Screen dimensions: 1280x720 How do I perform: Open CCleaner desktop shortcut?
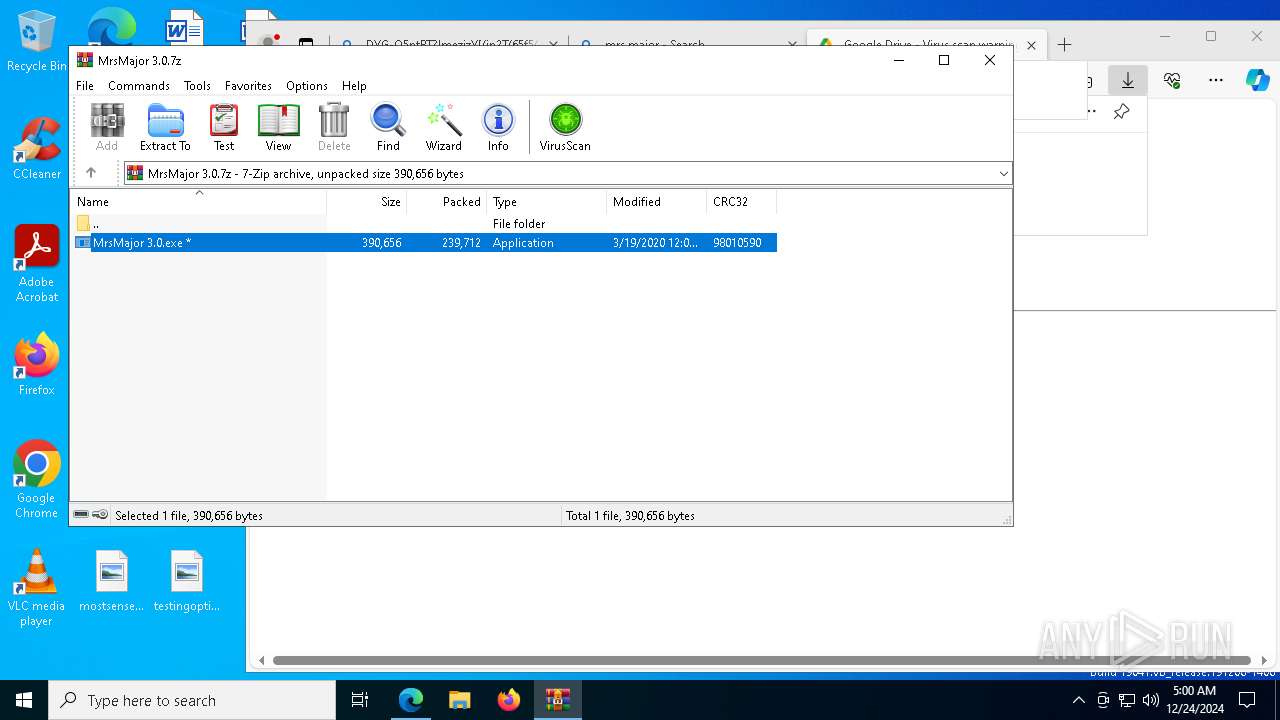(x=37, y=148)
